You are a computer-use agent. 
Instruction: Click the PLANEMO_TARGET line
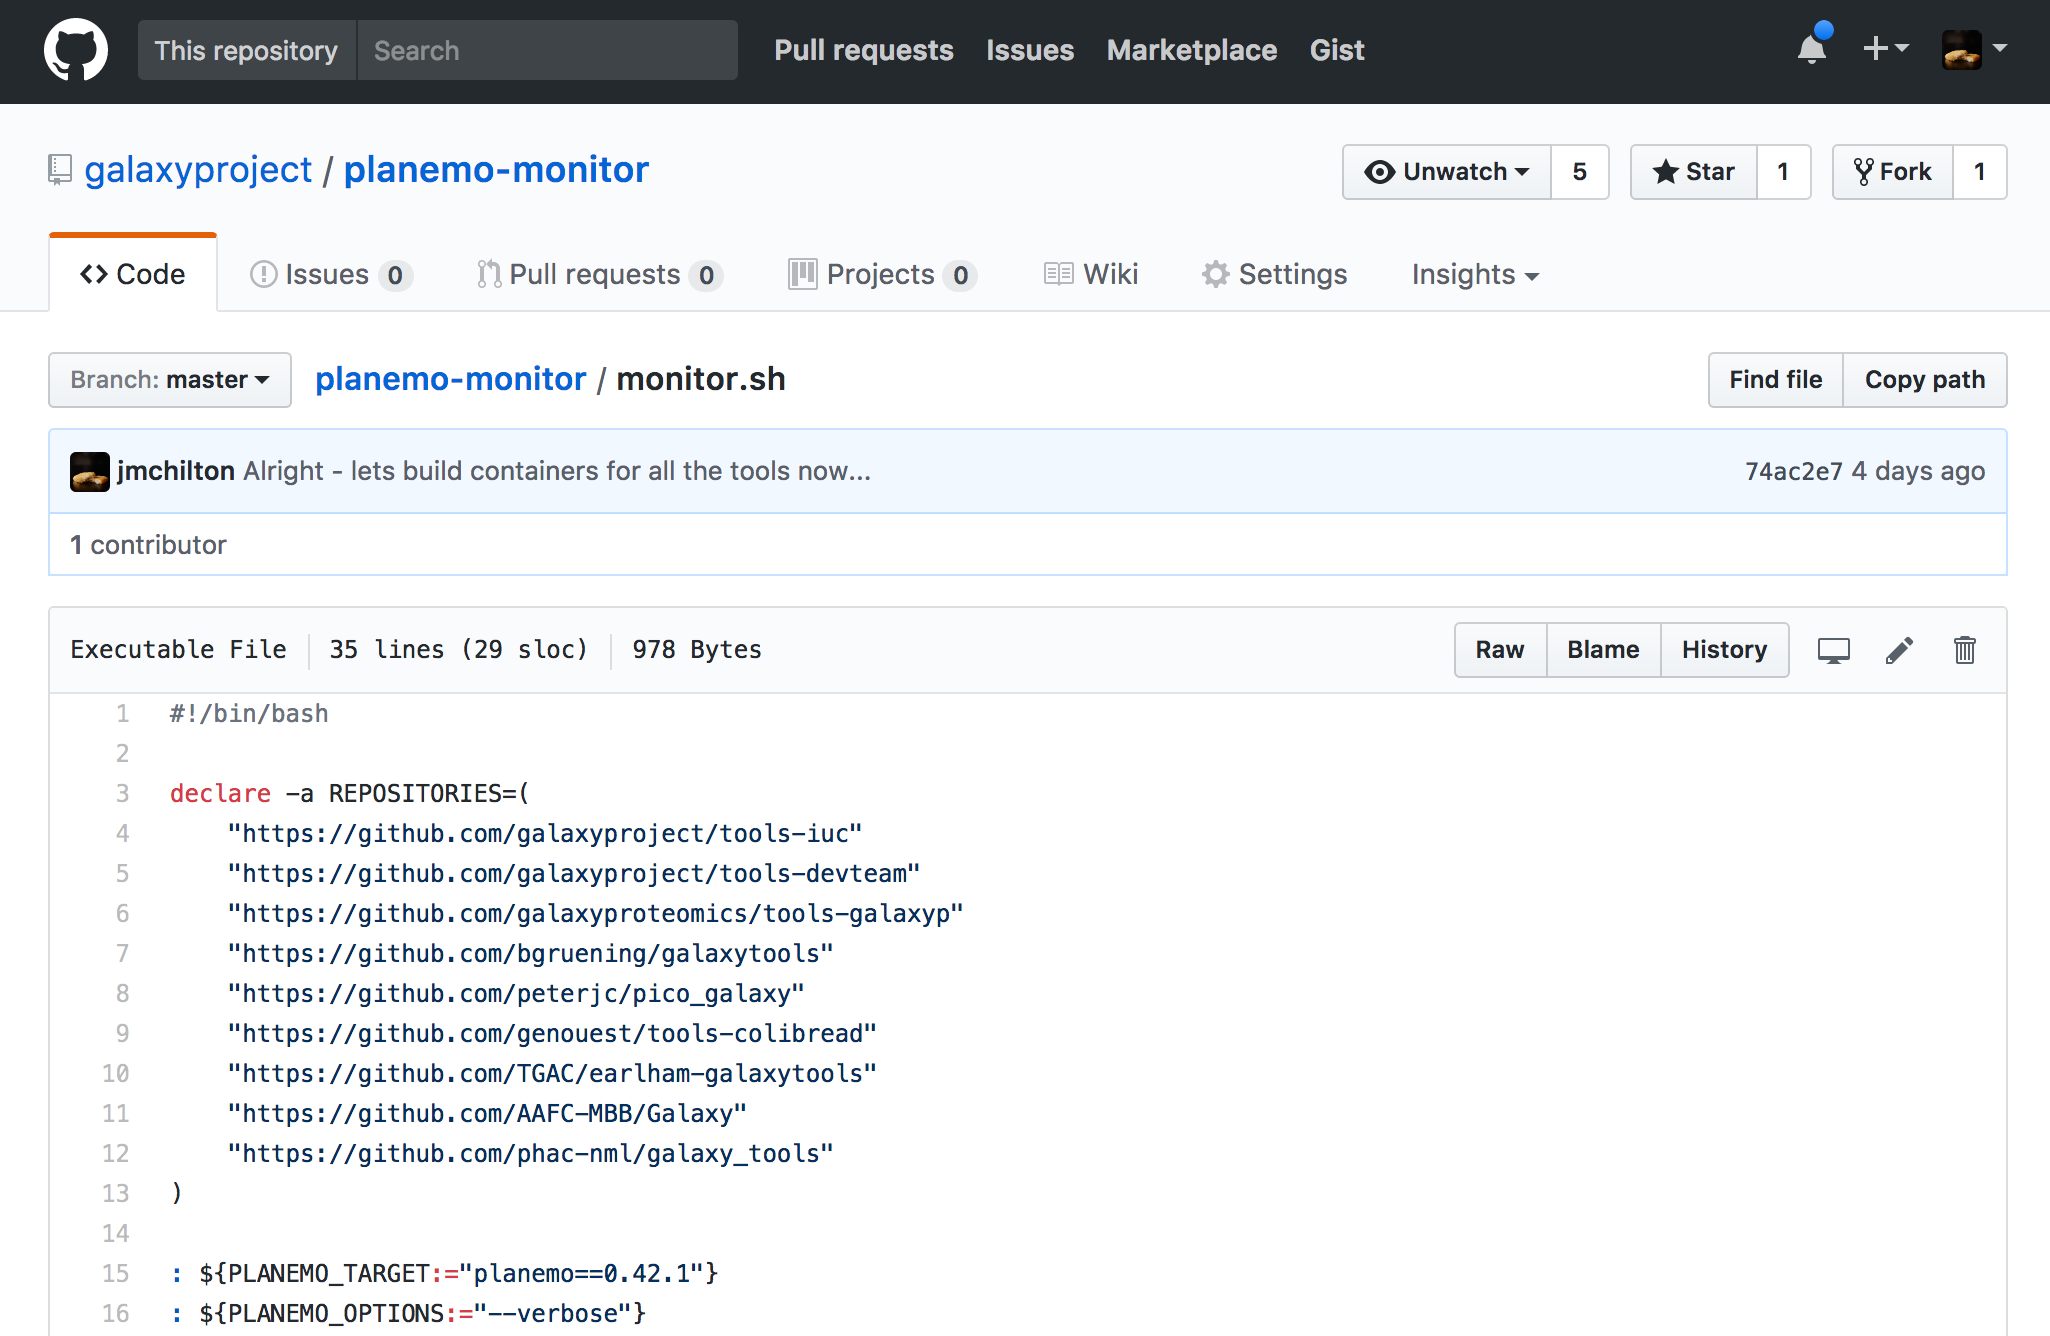(444, 1273)
